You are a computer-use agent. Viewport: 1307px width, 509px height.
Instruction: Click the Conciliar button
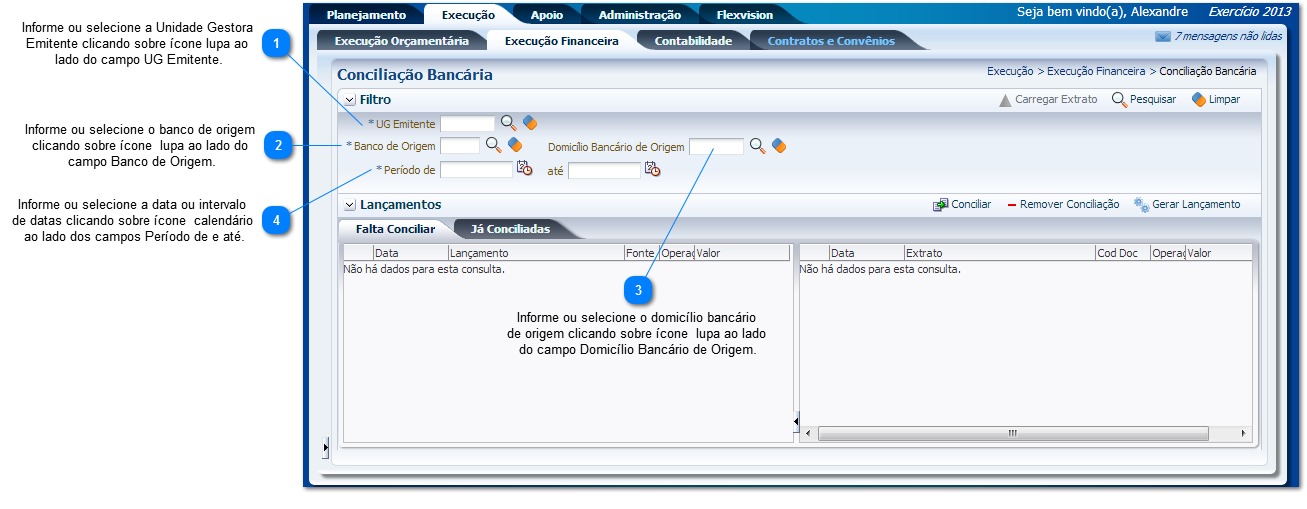pos(962,204)
